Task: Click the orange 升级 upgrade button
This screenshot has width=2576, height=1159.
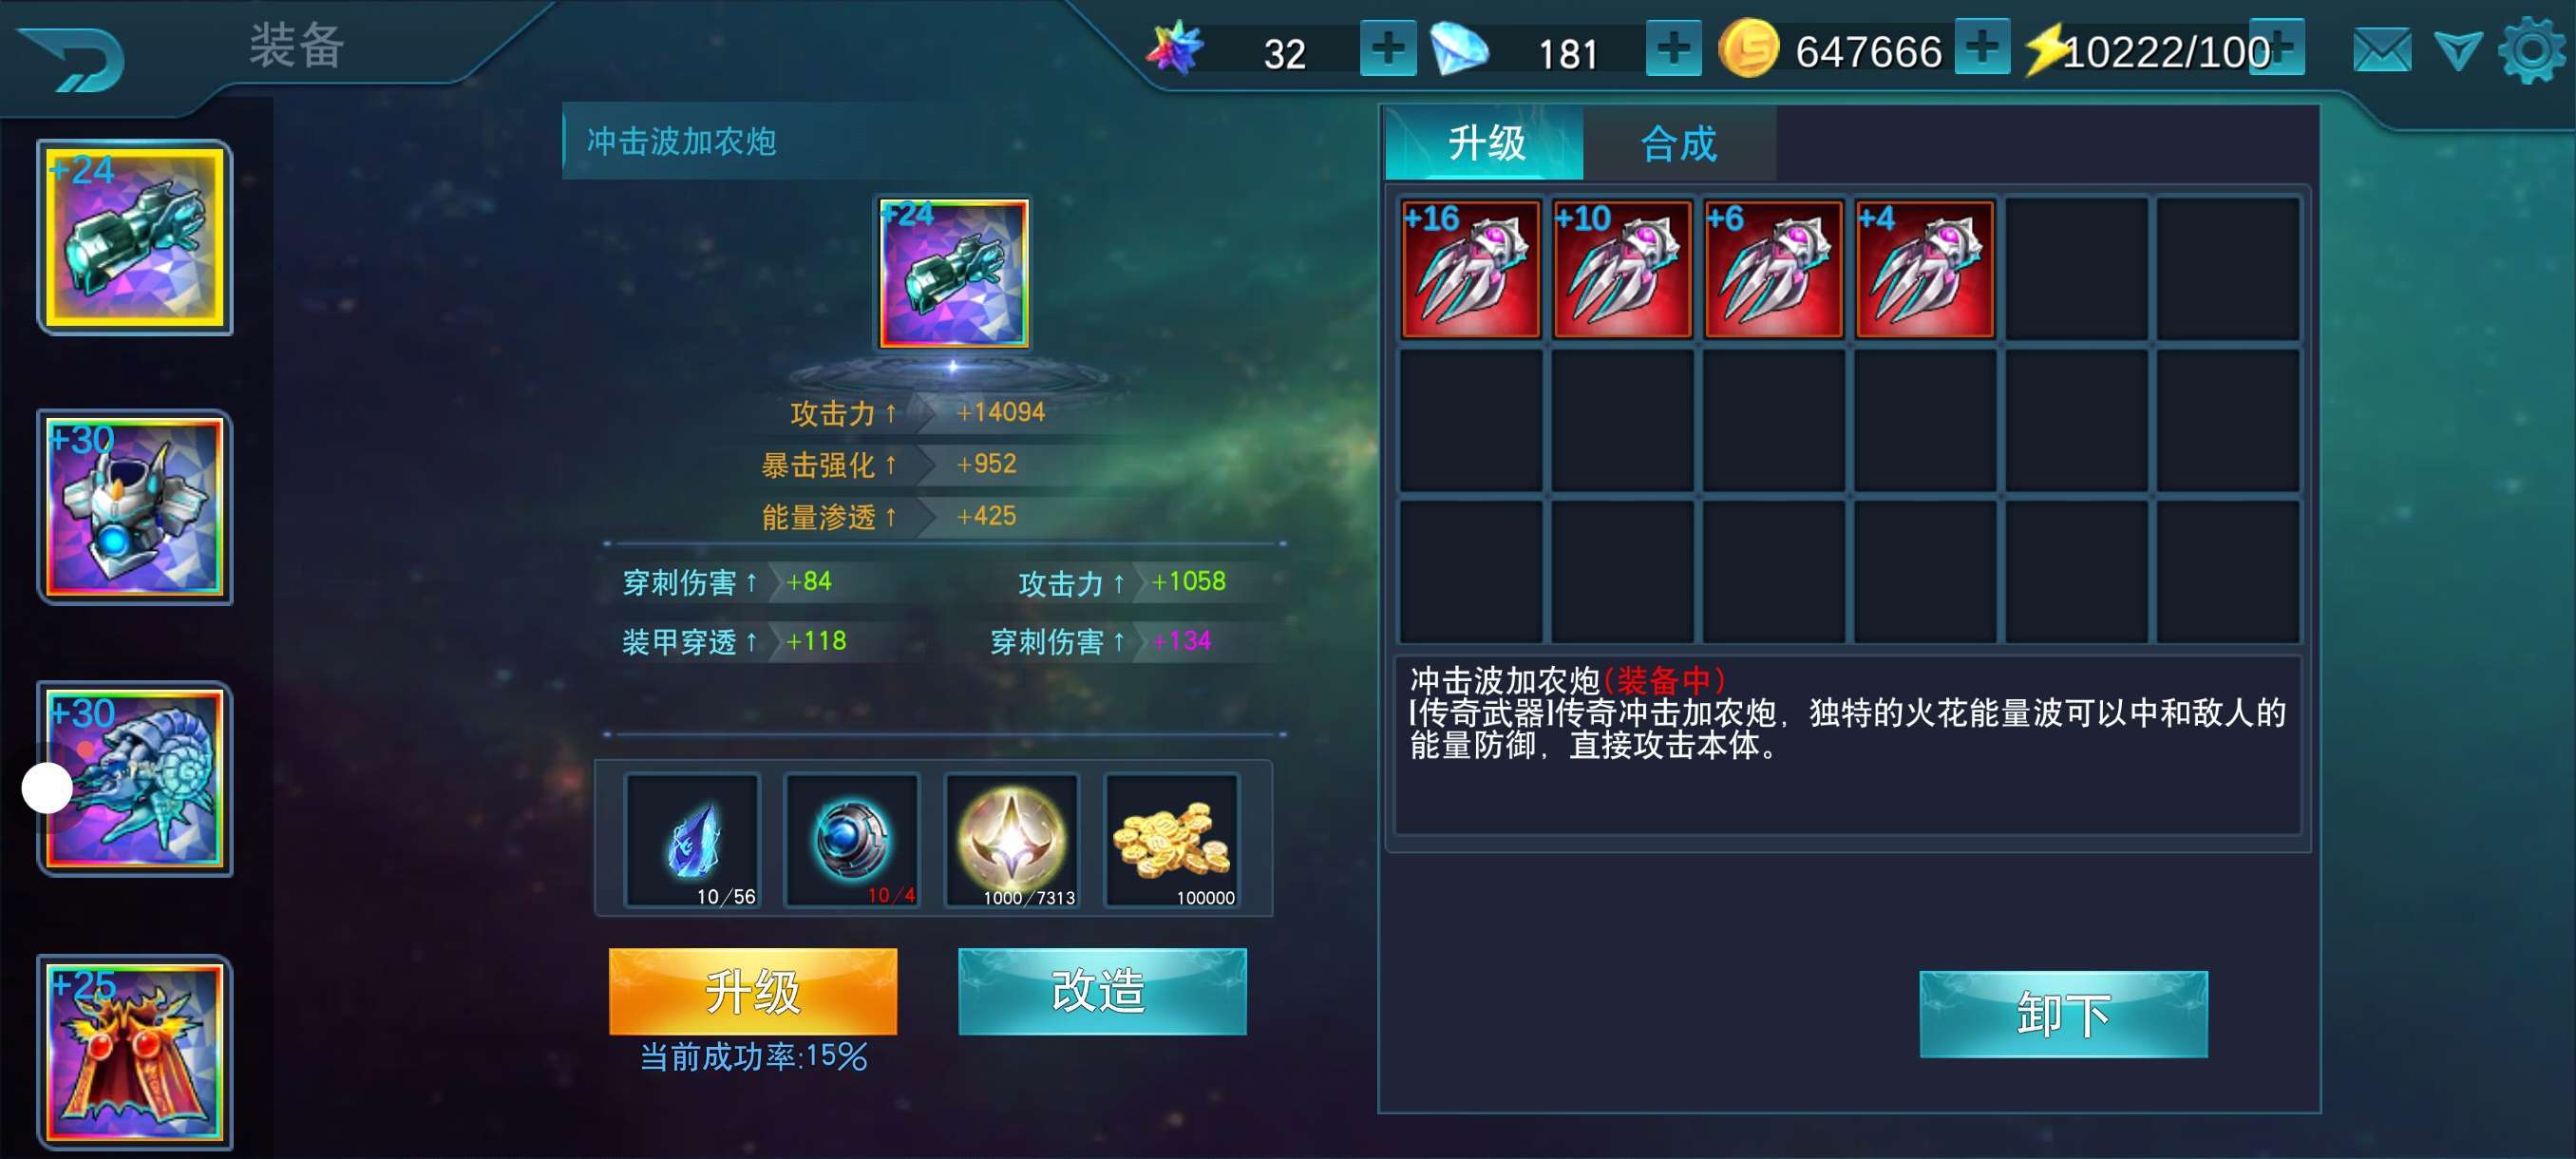Action: pyautogui.click(x=753, y=991)
